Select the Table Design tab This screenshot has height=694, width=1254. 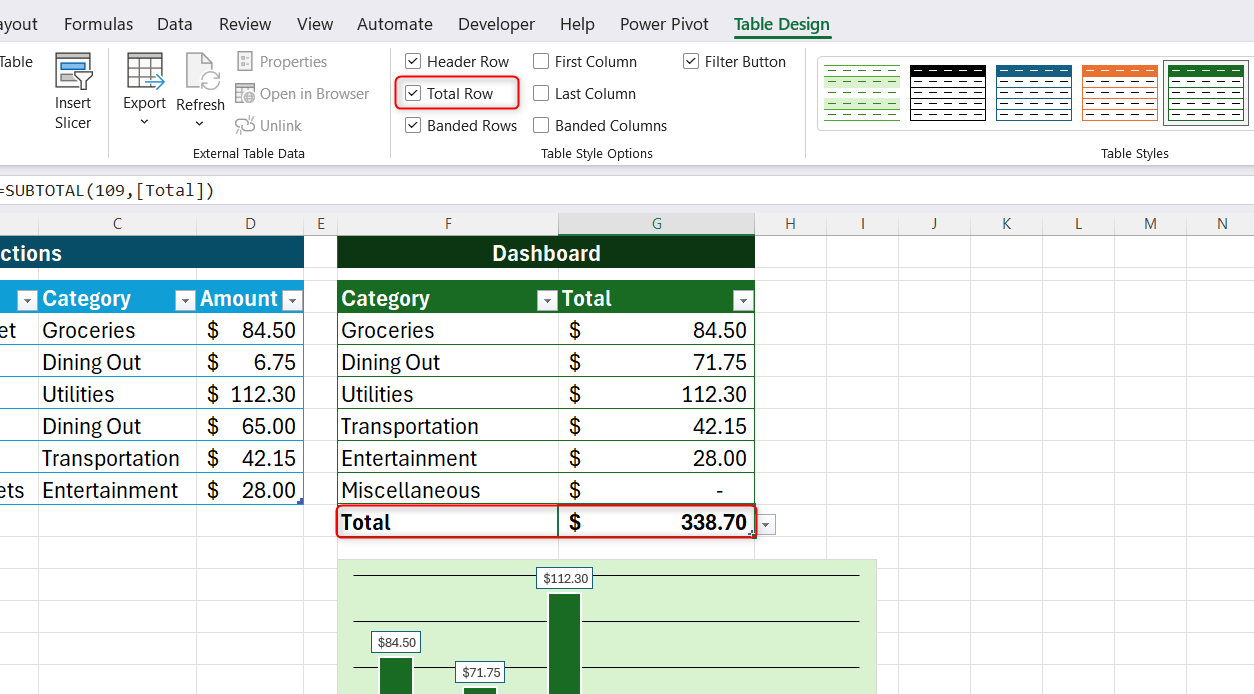(x=782, y=24)
